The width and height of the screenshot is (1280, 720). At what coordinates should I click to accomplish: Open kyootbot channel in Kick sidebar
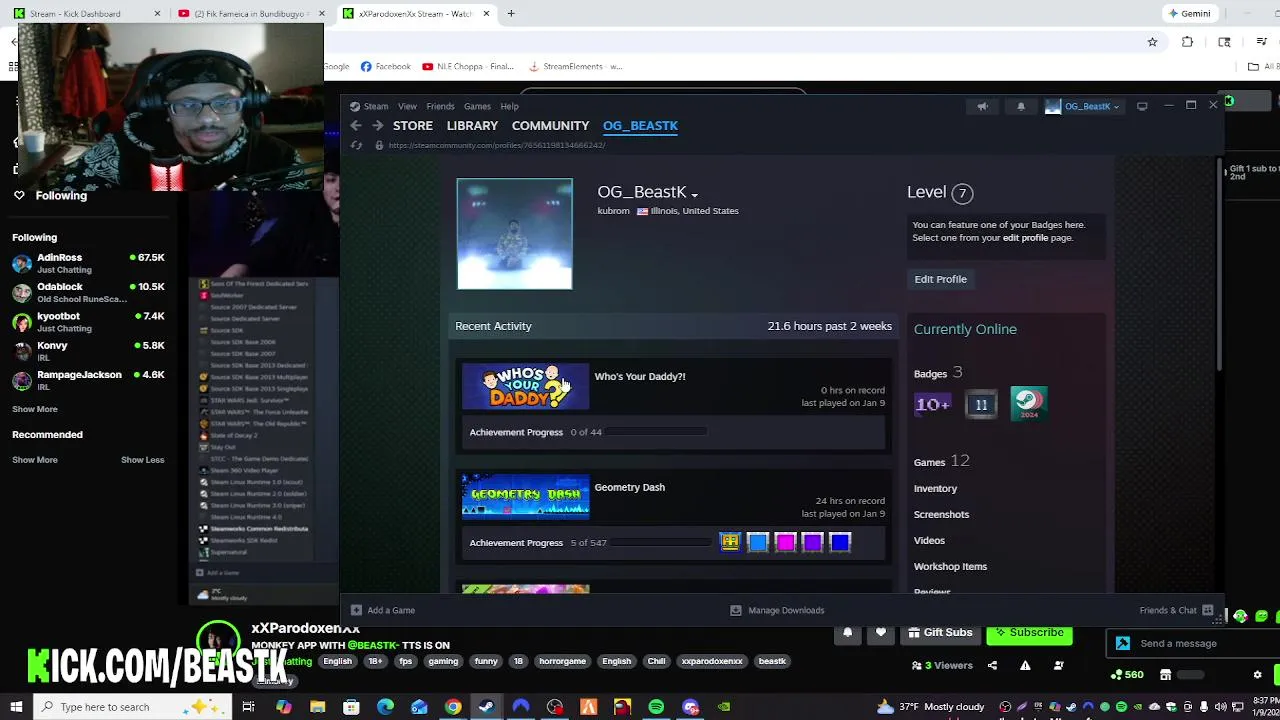pyautogui.click(x=88, y=321)
